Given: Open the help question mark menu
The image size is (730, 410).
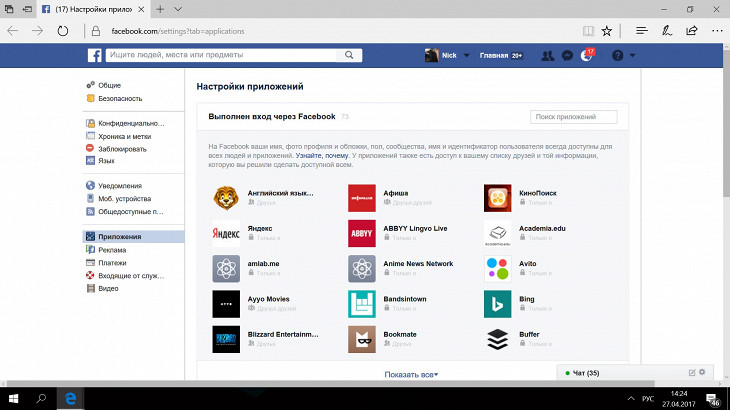Looking at the screenshot, I should pos(618,56).
